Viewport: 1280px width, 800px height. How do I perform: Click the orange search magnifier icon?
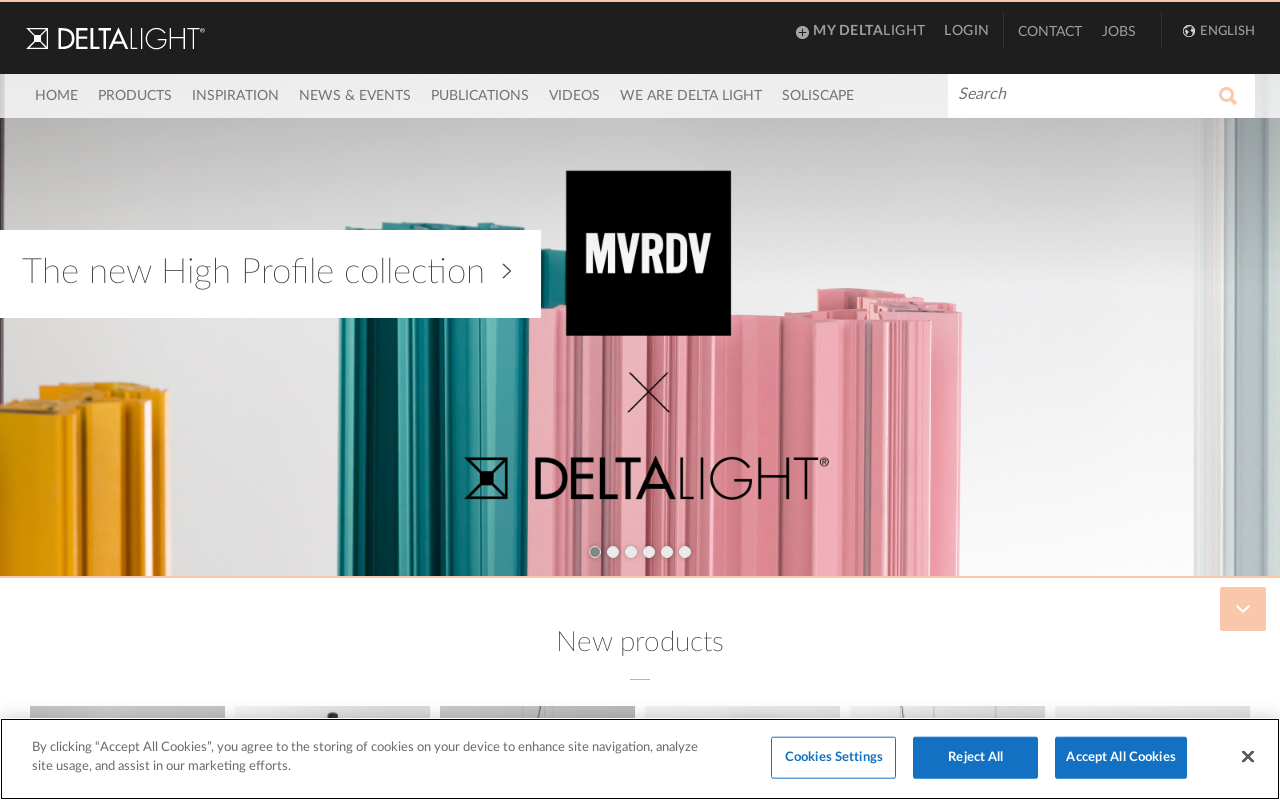(x=1227, y=96)
